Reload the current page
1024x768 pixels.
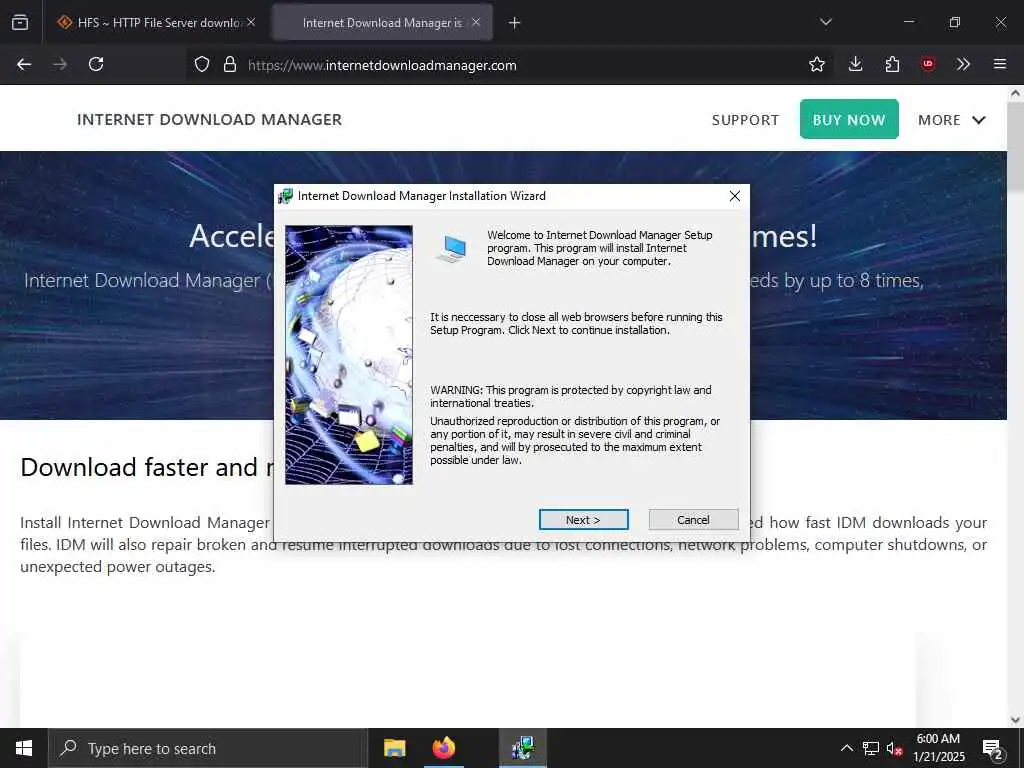click(x=96, y=64)
